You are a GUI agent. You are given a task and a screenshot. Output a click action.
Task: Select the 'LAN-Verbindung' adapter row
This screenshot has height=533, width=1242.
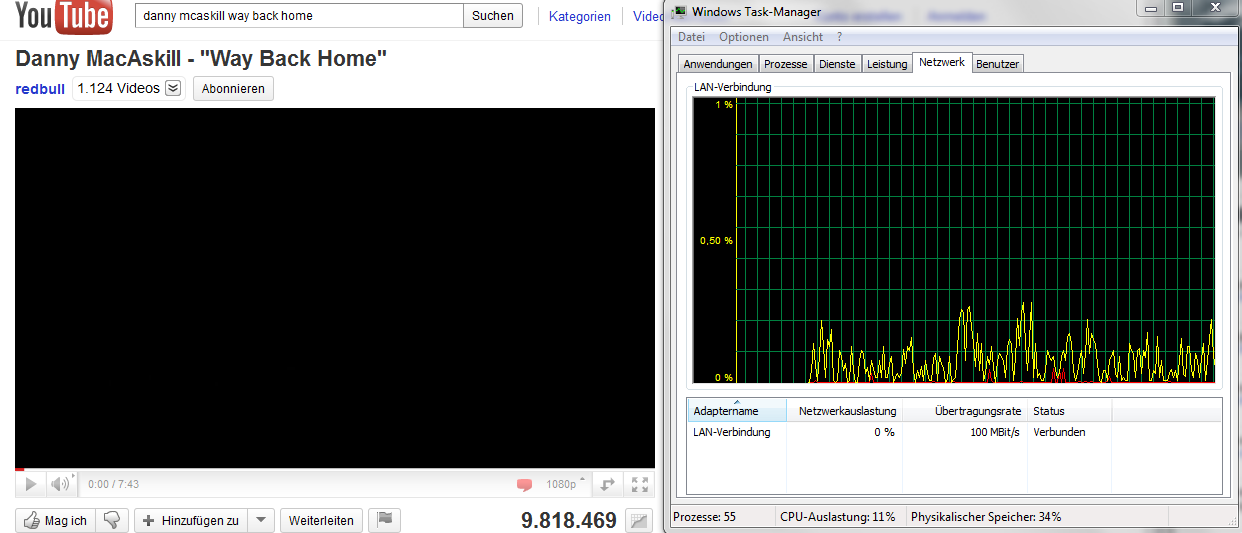(x=954, y=432)
